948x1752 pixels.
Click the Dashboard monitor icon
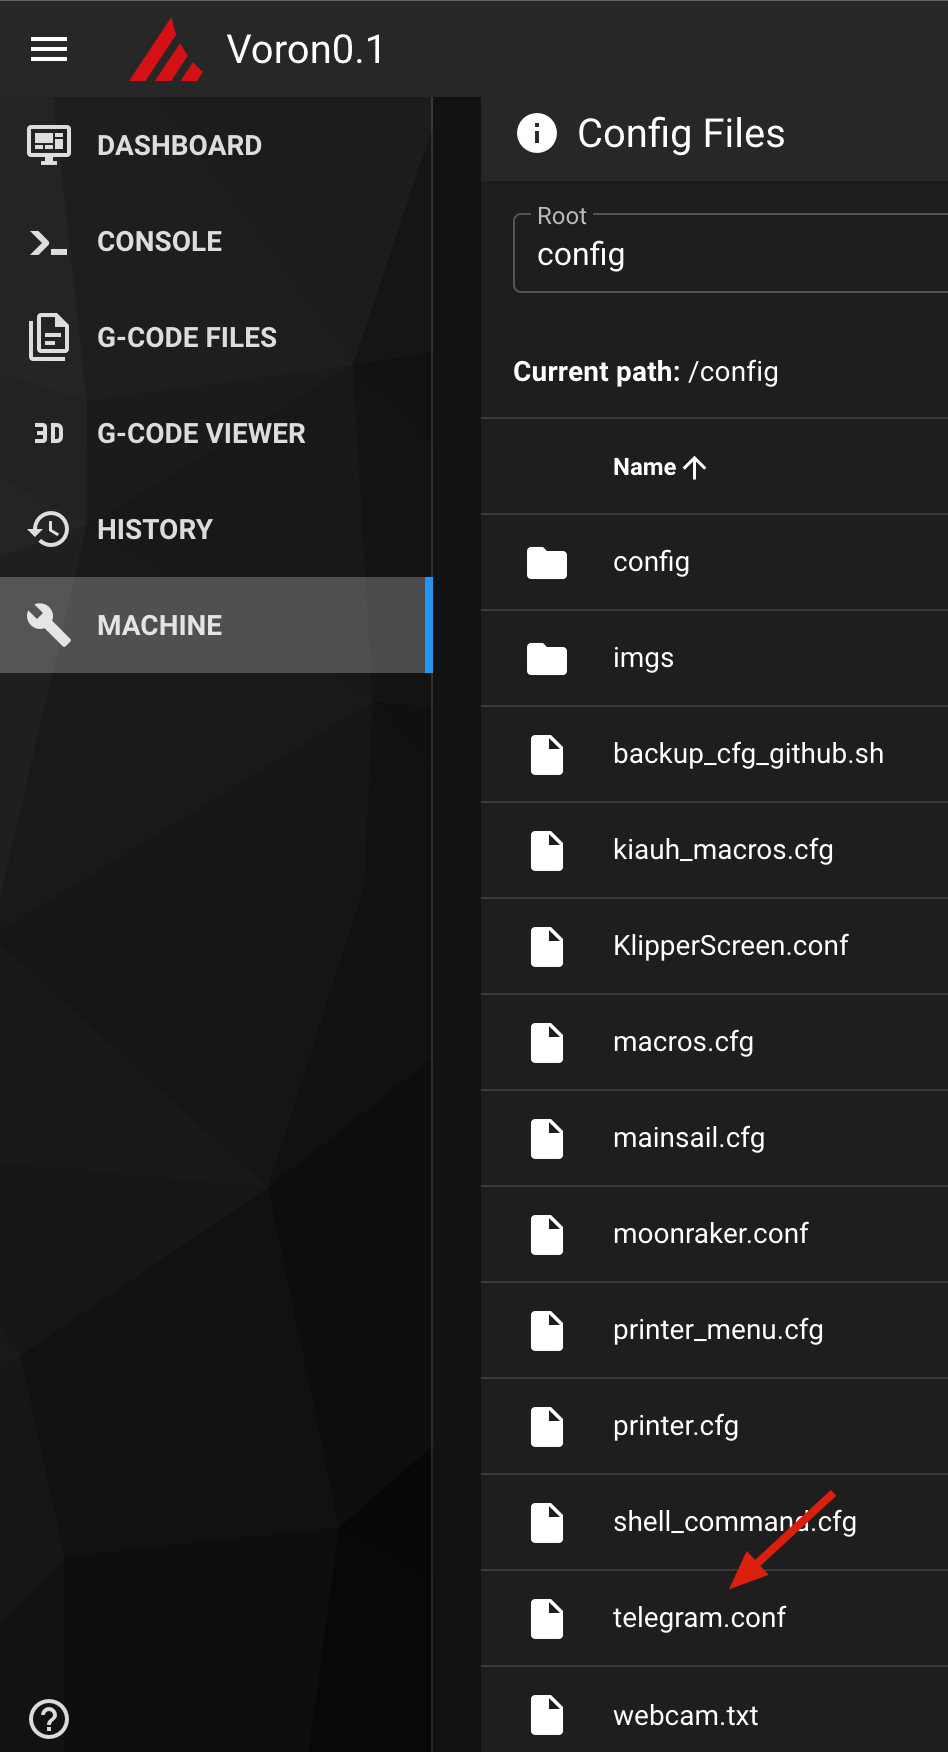click(x=49, y=145)
